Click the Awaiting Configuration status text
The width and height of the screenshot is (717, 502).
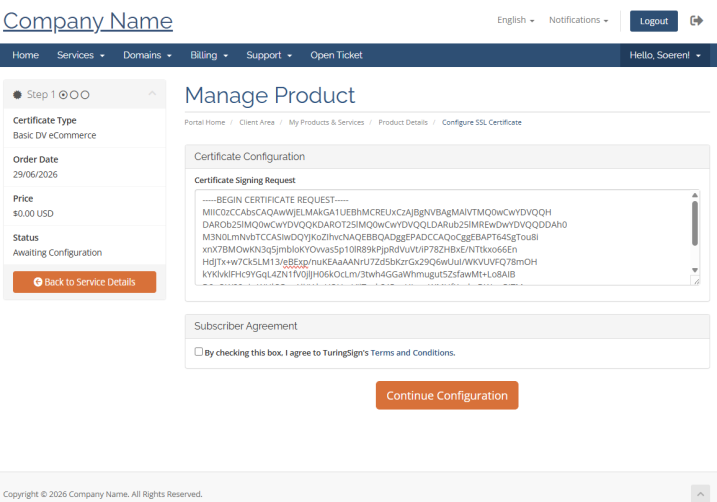[57, 253]
